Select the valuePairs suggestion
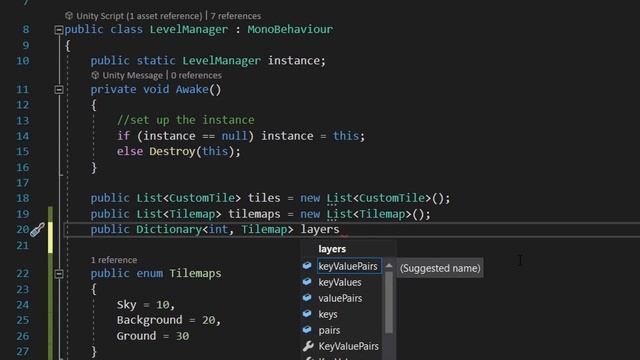This screenshot has width=640, height=360. (340, 298)
